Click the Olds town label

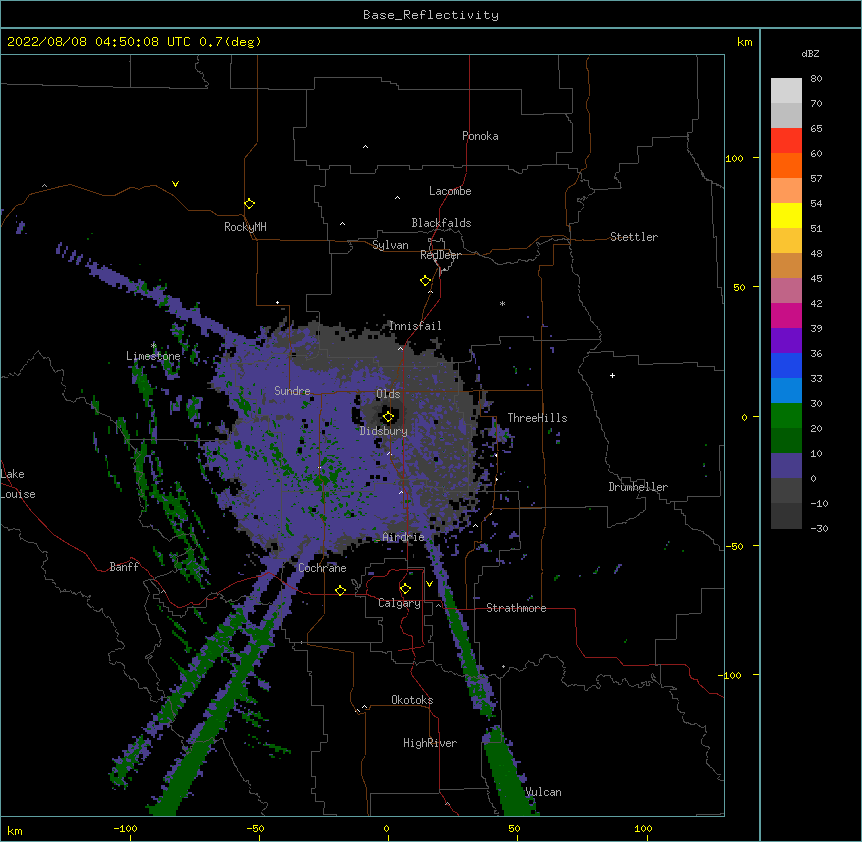[x=388, y=394]
